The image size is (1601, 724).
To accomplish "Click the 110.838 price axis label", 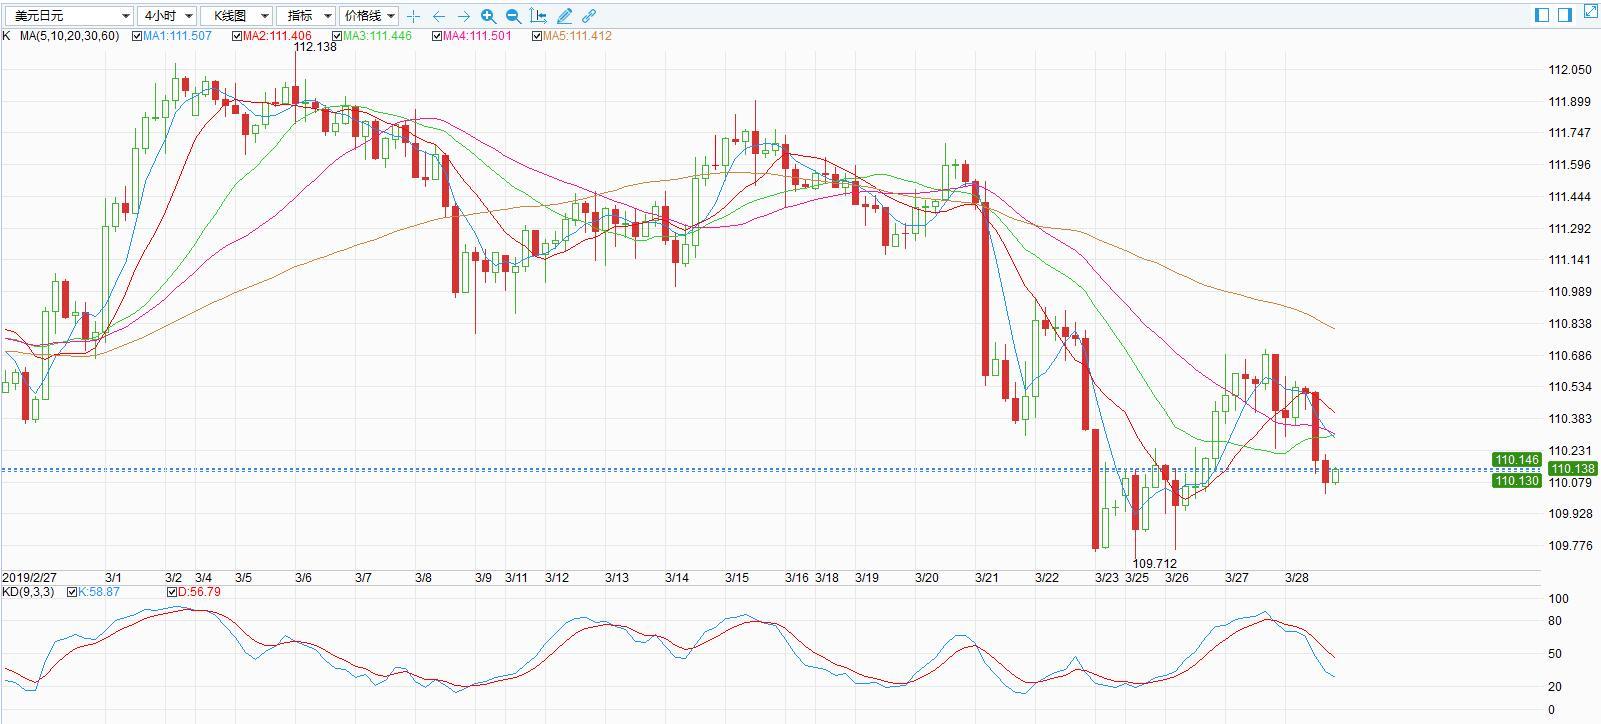I will [1569, 324].
